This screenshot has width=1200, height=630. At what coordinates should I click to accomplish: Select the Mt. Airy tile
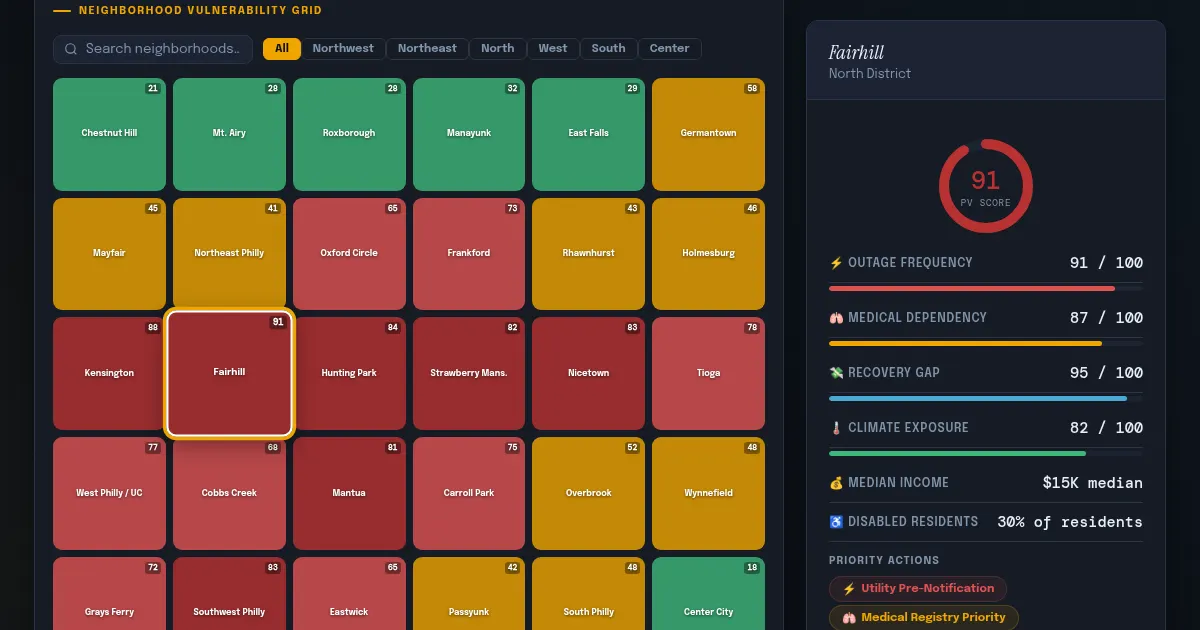coord(229,134)
